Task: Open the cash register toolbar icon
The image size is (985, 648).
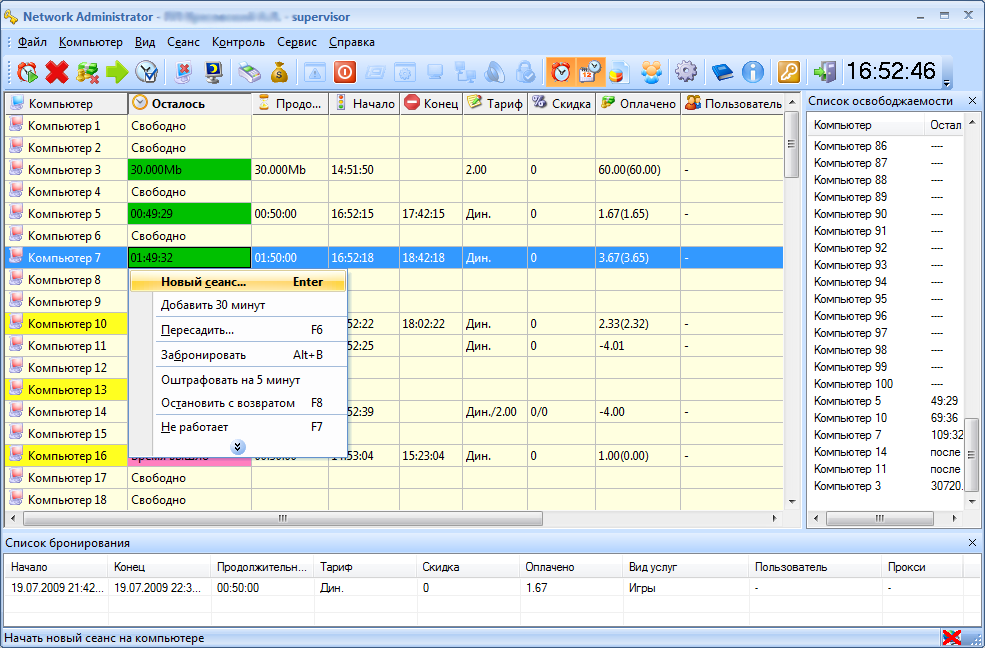Action: pyautogui.click(x=249, y=72)
